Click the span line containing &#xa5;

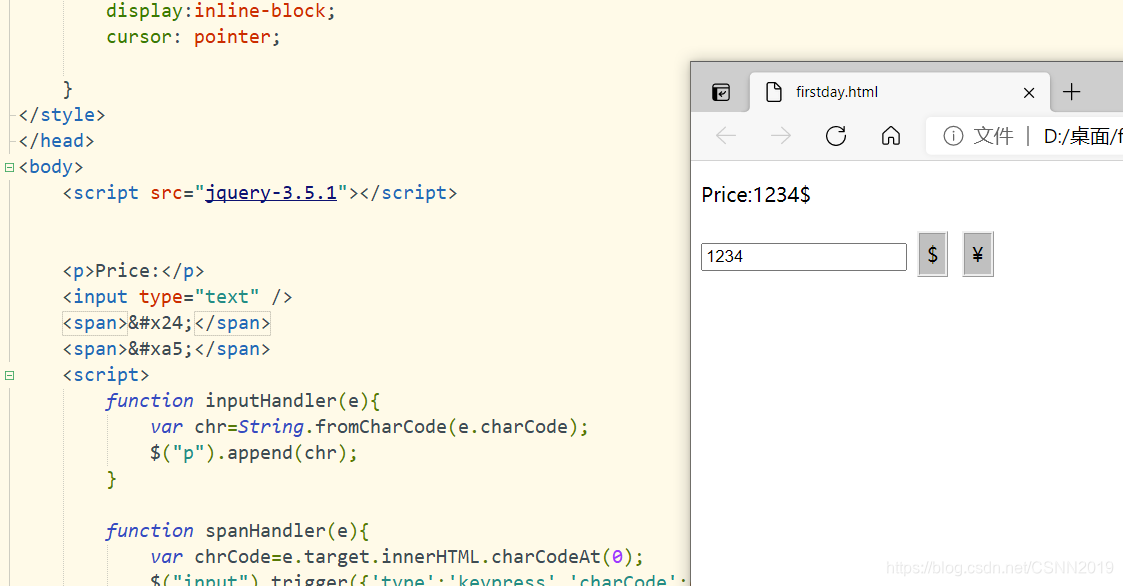(x=166, y=349)
